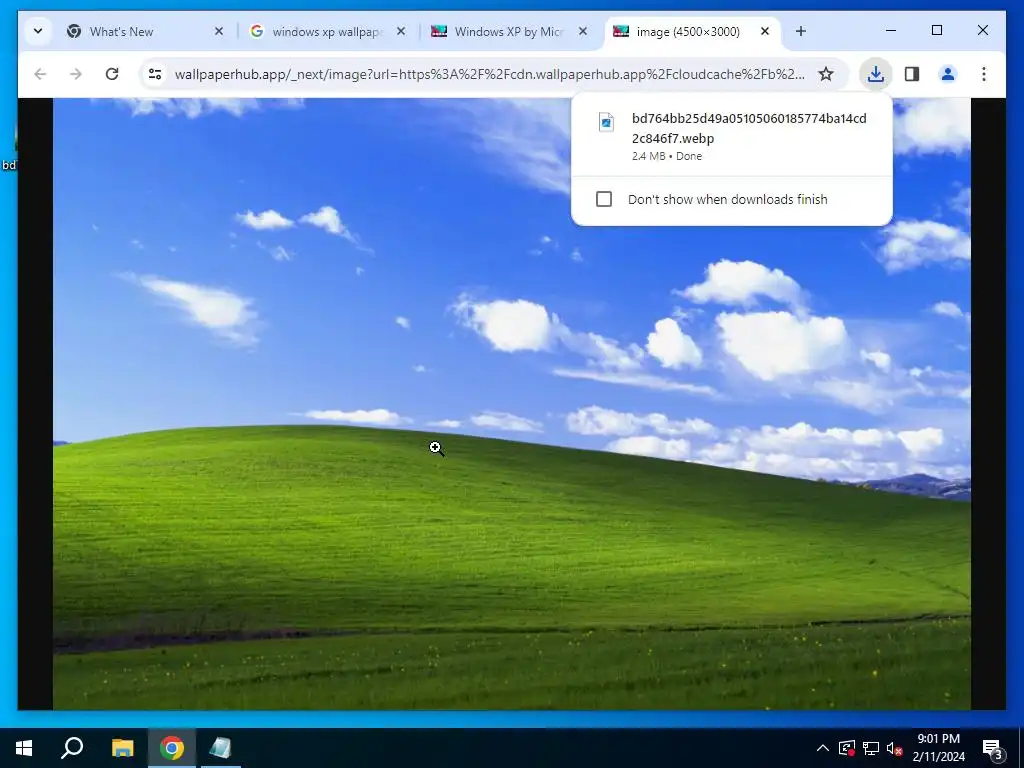Viewport: 1024px width, 768px height.
Task: Reload the current page
Action: point(112,74)
